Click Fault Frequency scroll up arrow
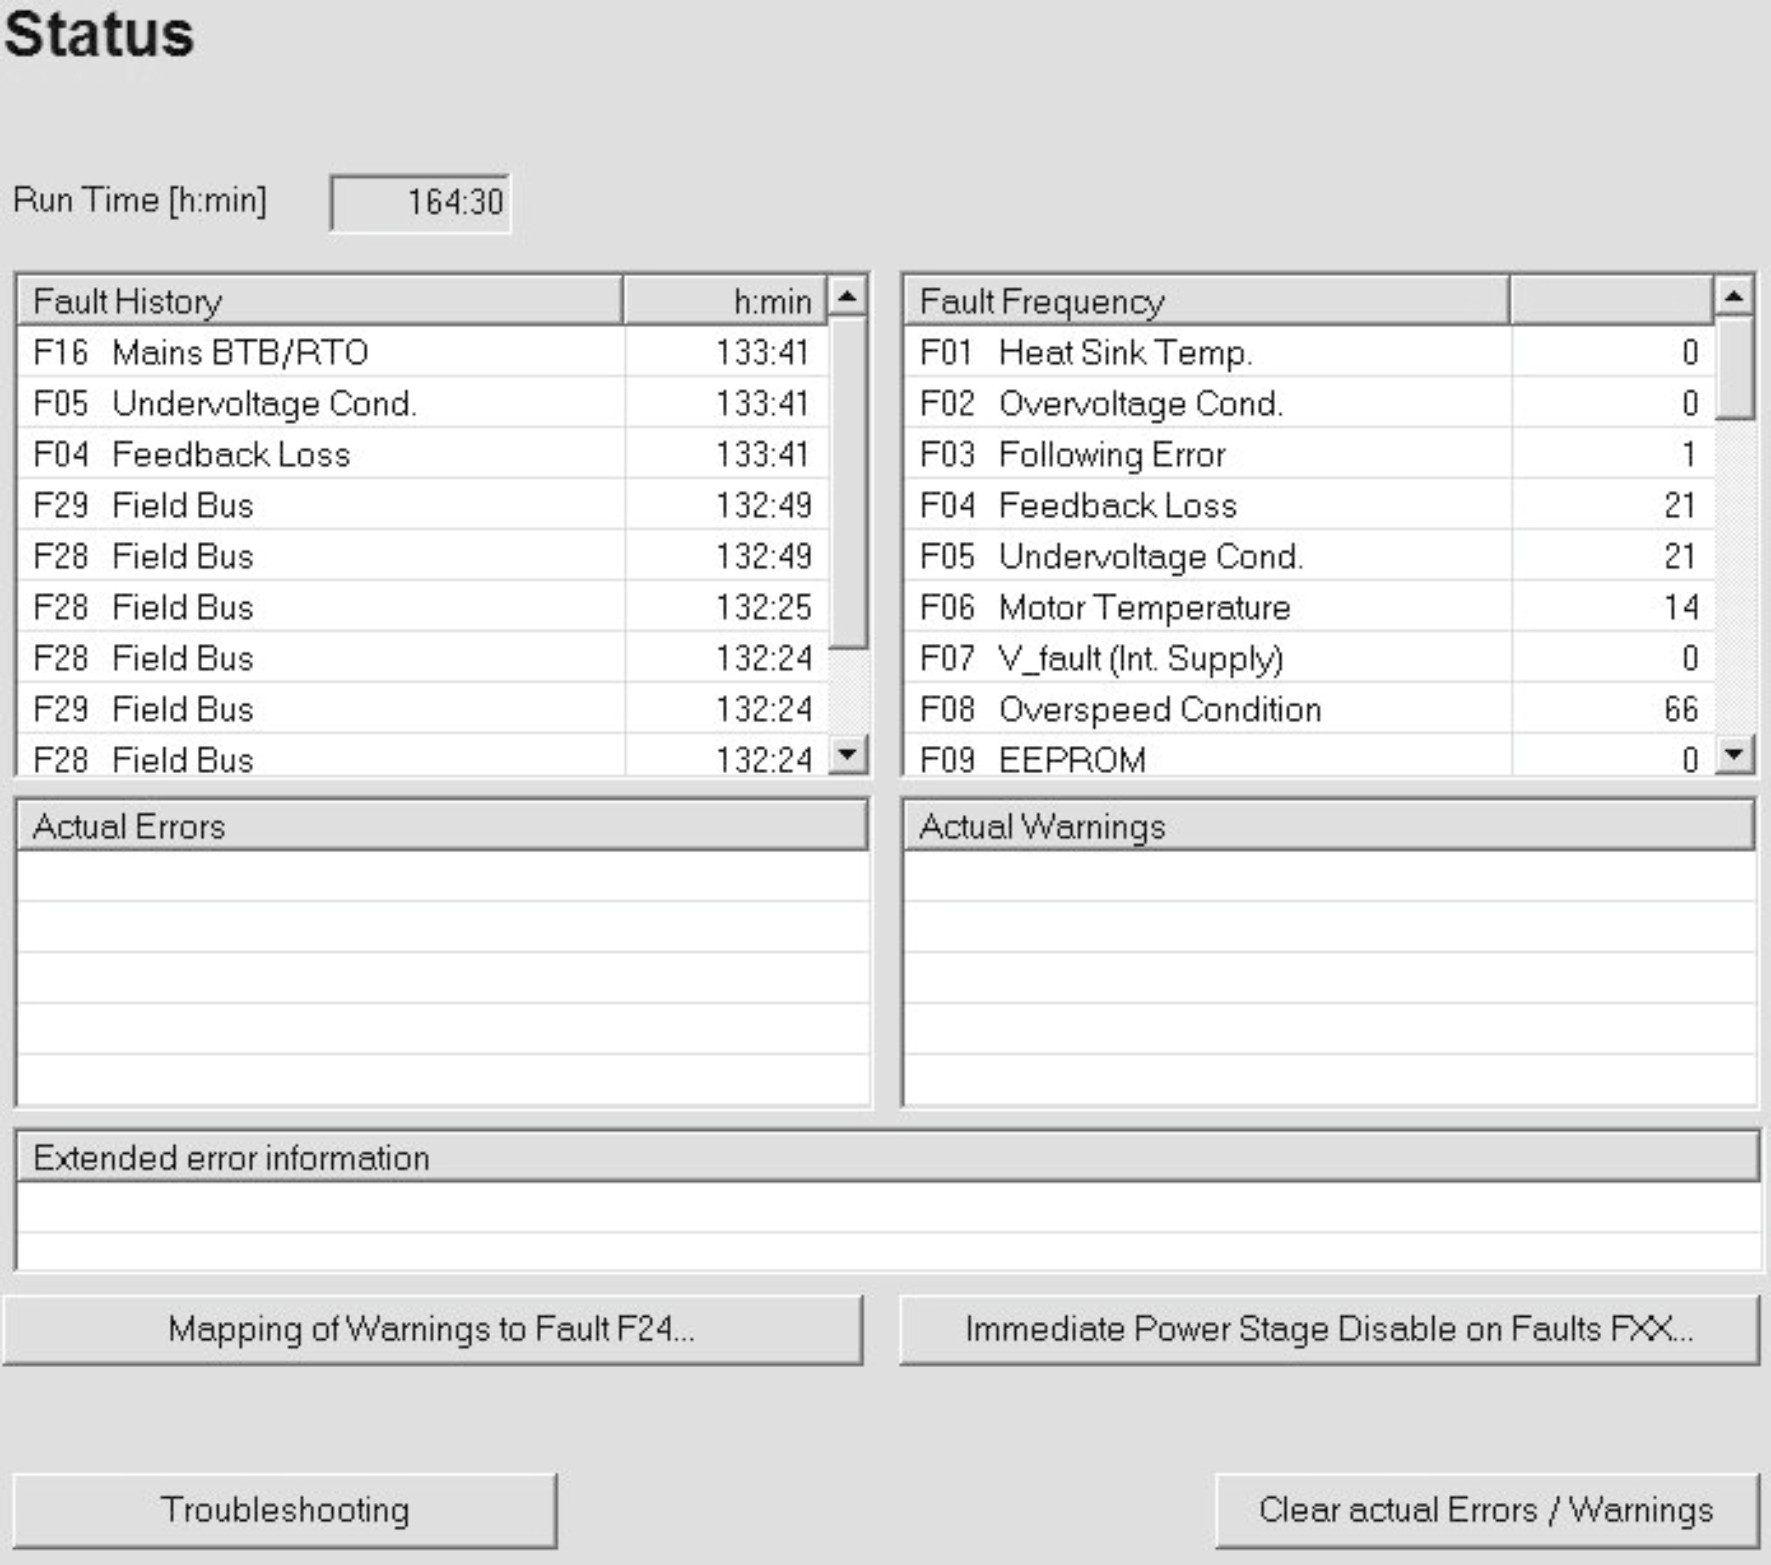Screen dimensions: 1771x1565 [x=1733, y=297]
